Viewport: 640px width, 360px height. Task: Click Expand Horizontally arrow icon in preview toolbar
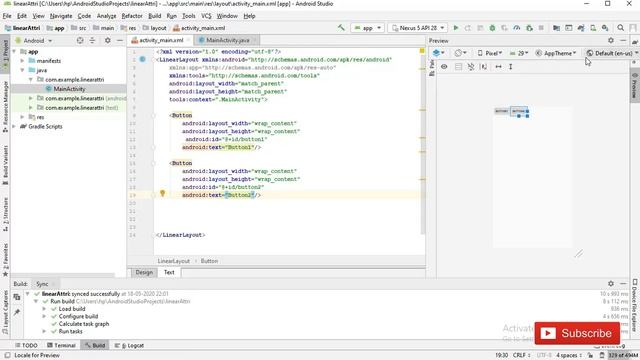click(498, 67)
